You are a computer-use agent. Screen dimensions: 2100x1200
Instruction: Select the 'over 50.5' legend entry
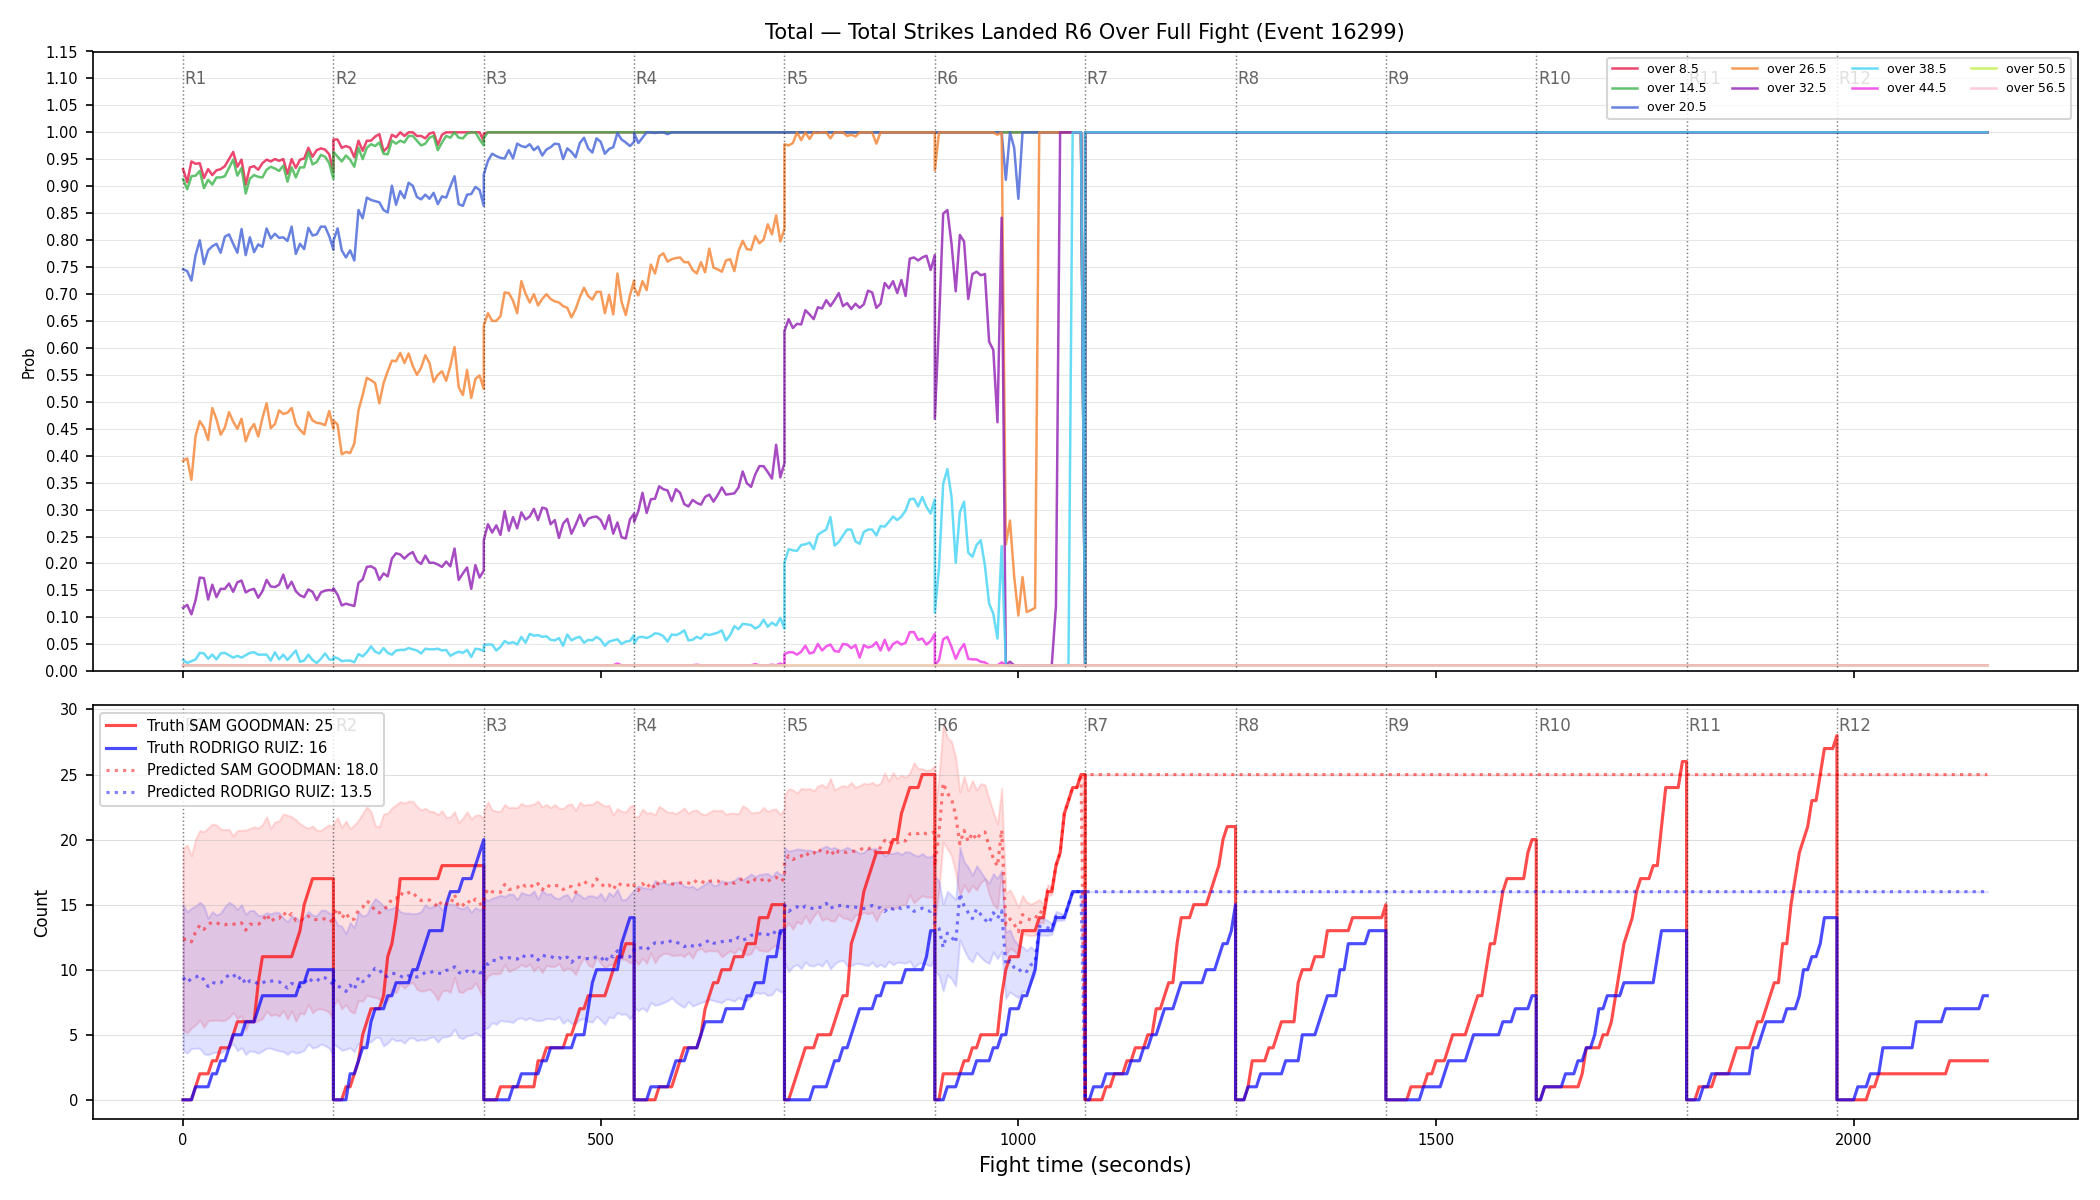[x=2018, y=69]
